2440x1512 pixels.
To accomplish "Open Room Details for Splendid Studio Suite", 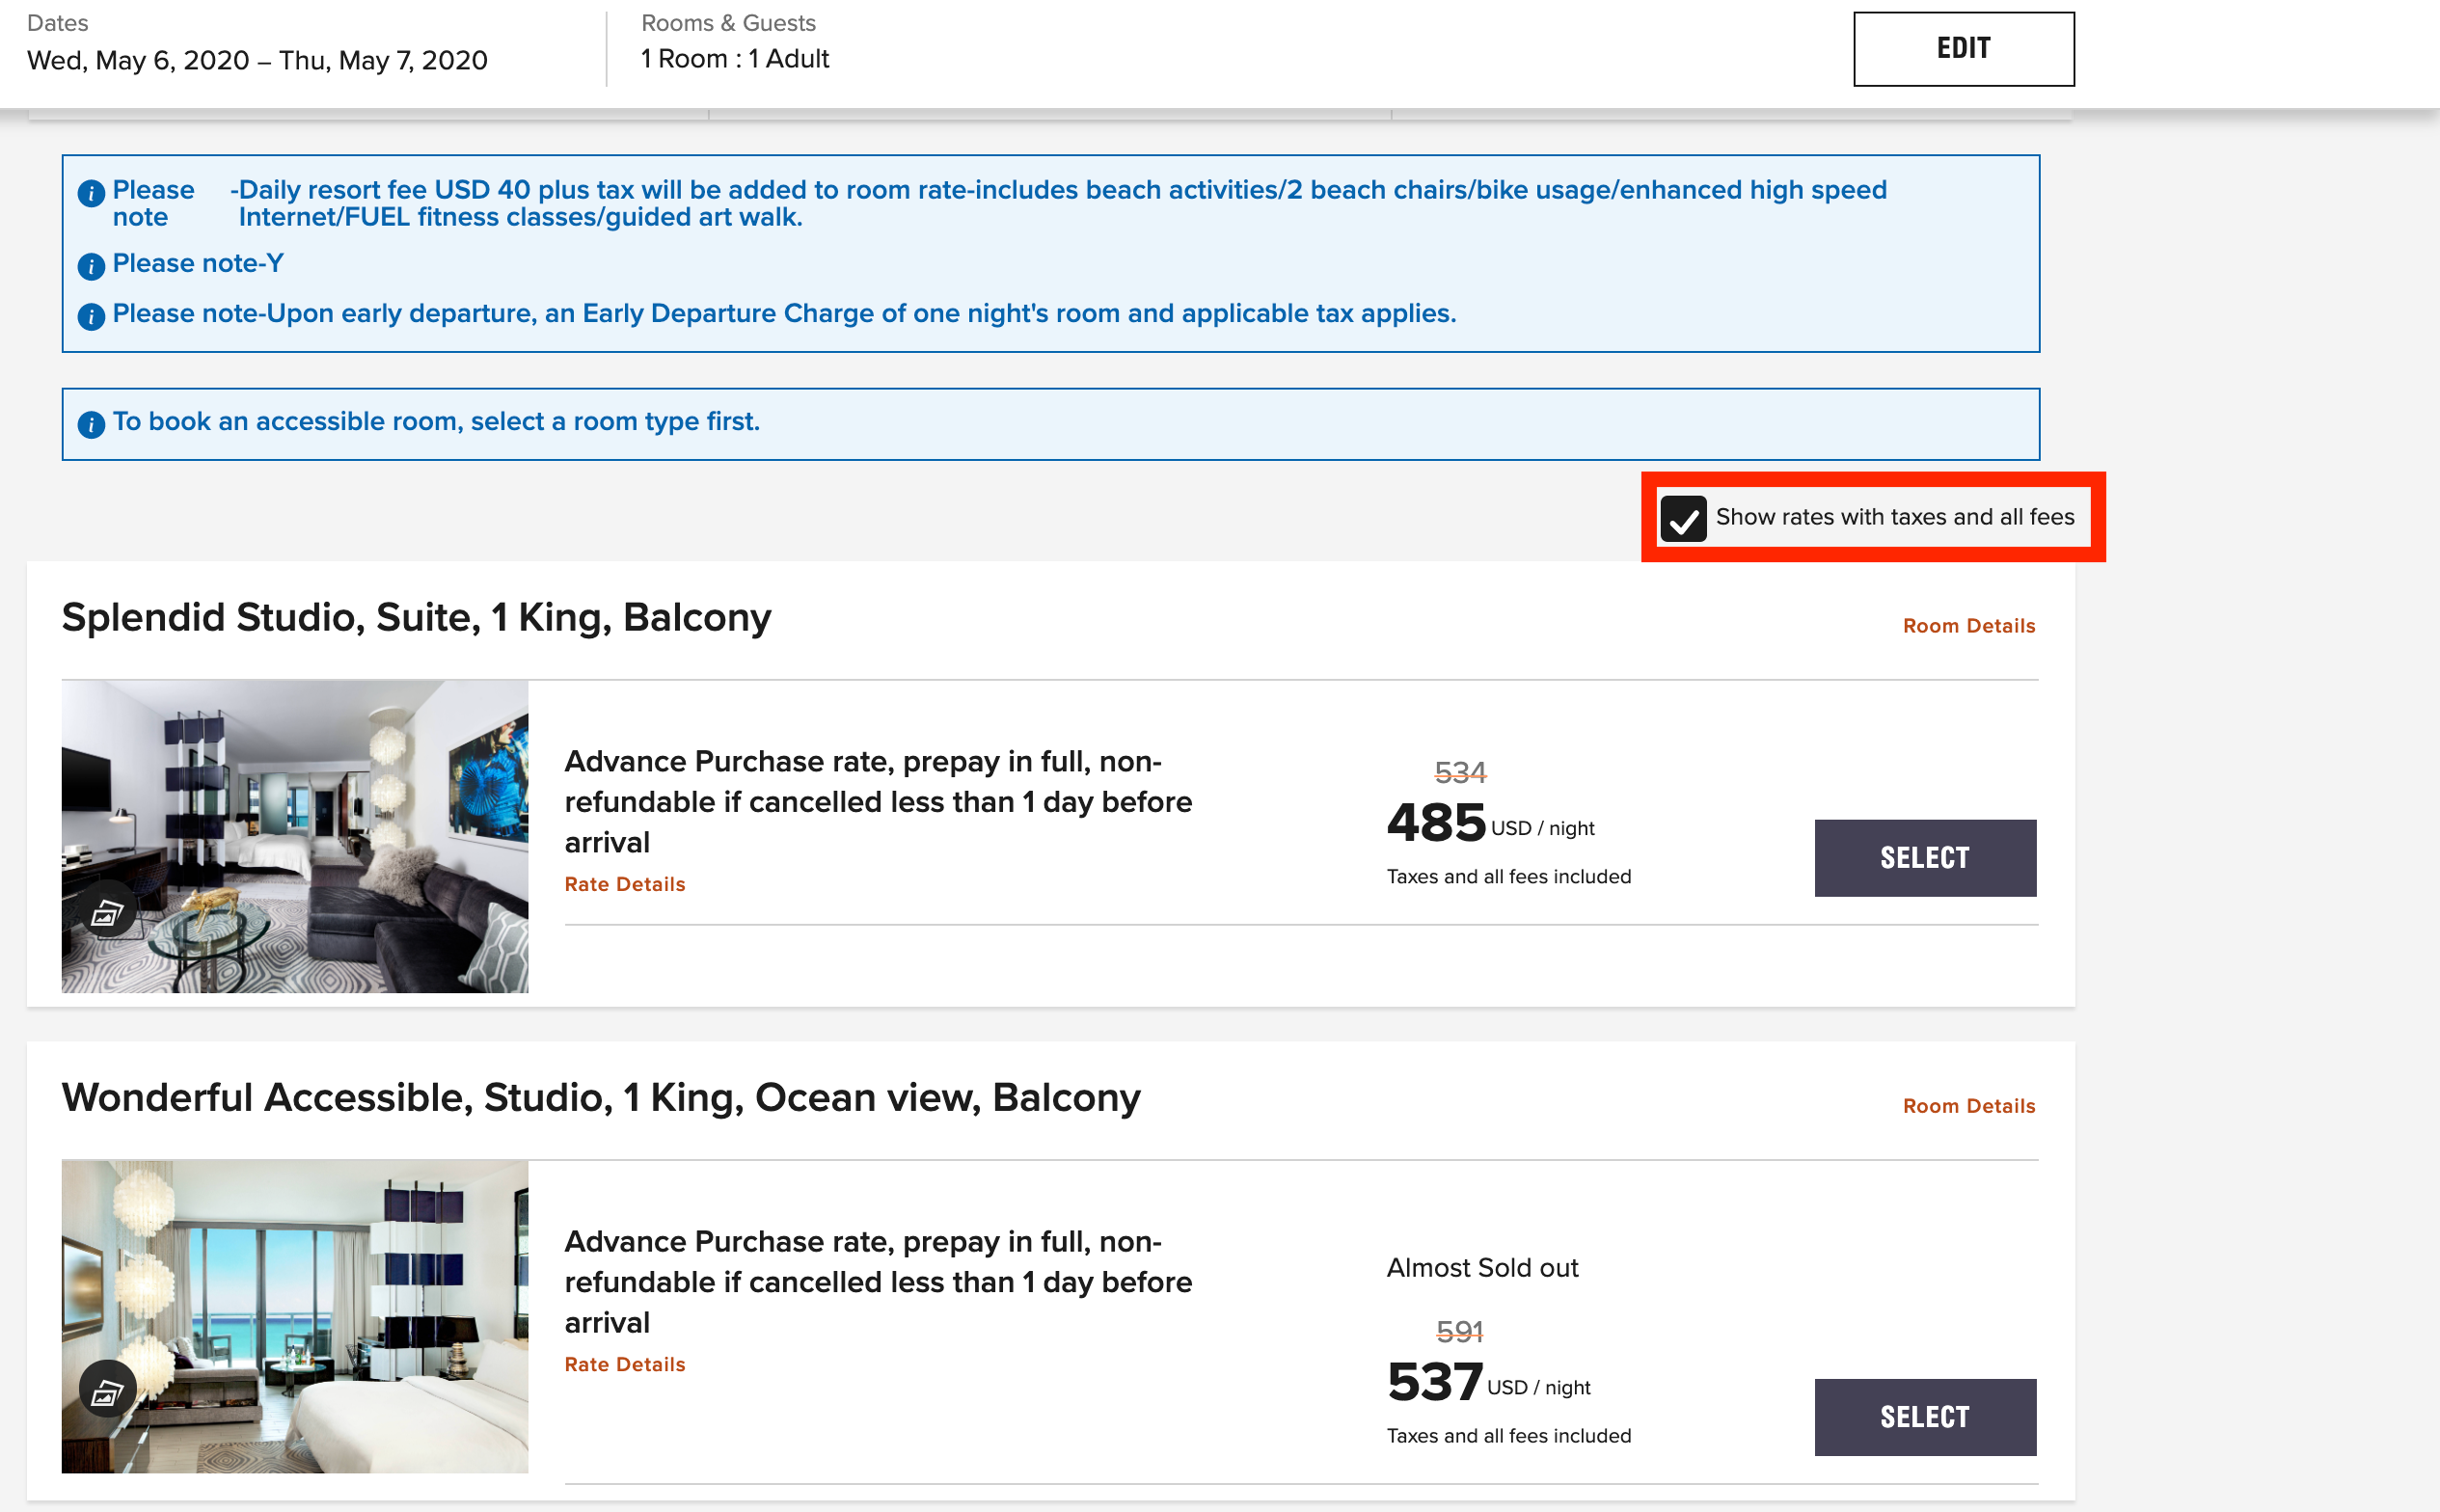I will coord(1968,626).
